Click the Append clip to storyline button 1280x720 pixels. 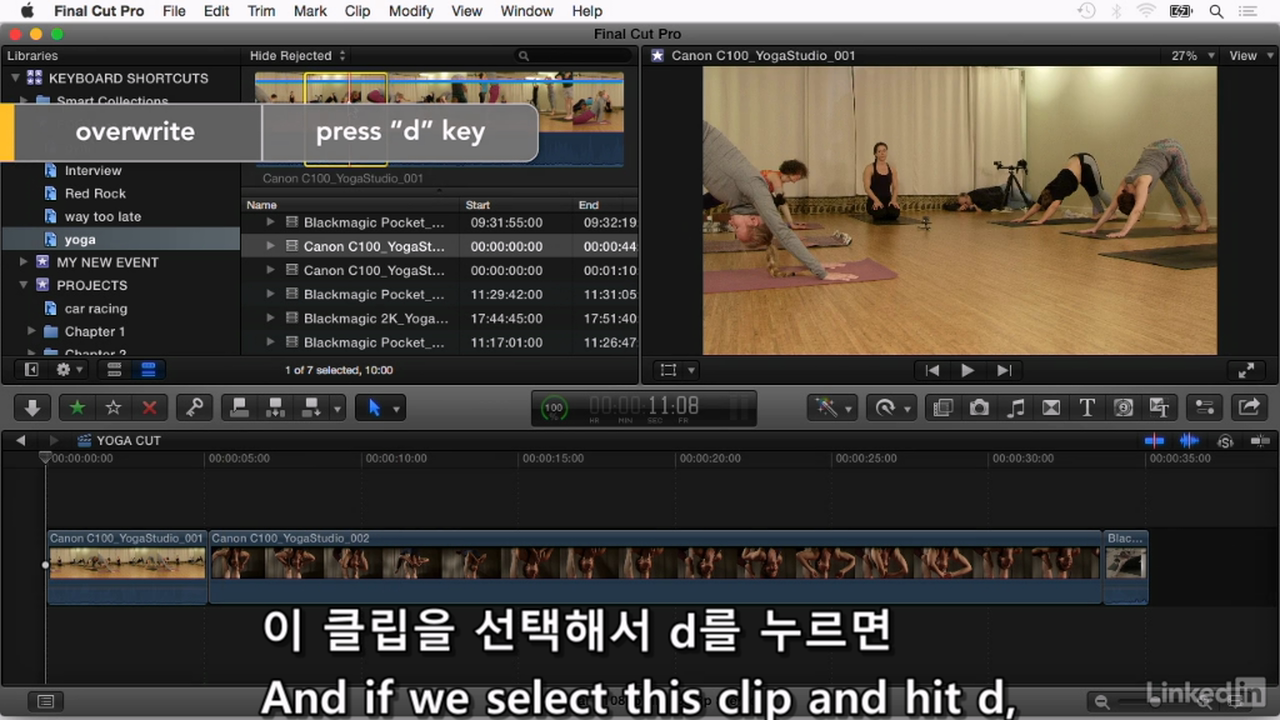point(311,408)
